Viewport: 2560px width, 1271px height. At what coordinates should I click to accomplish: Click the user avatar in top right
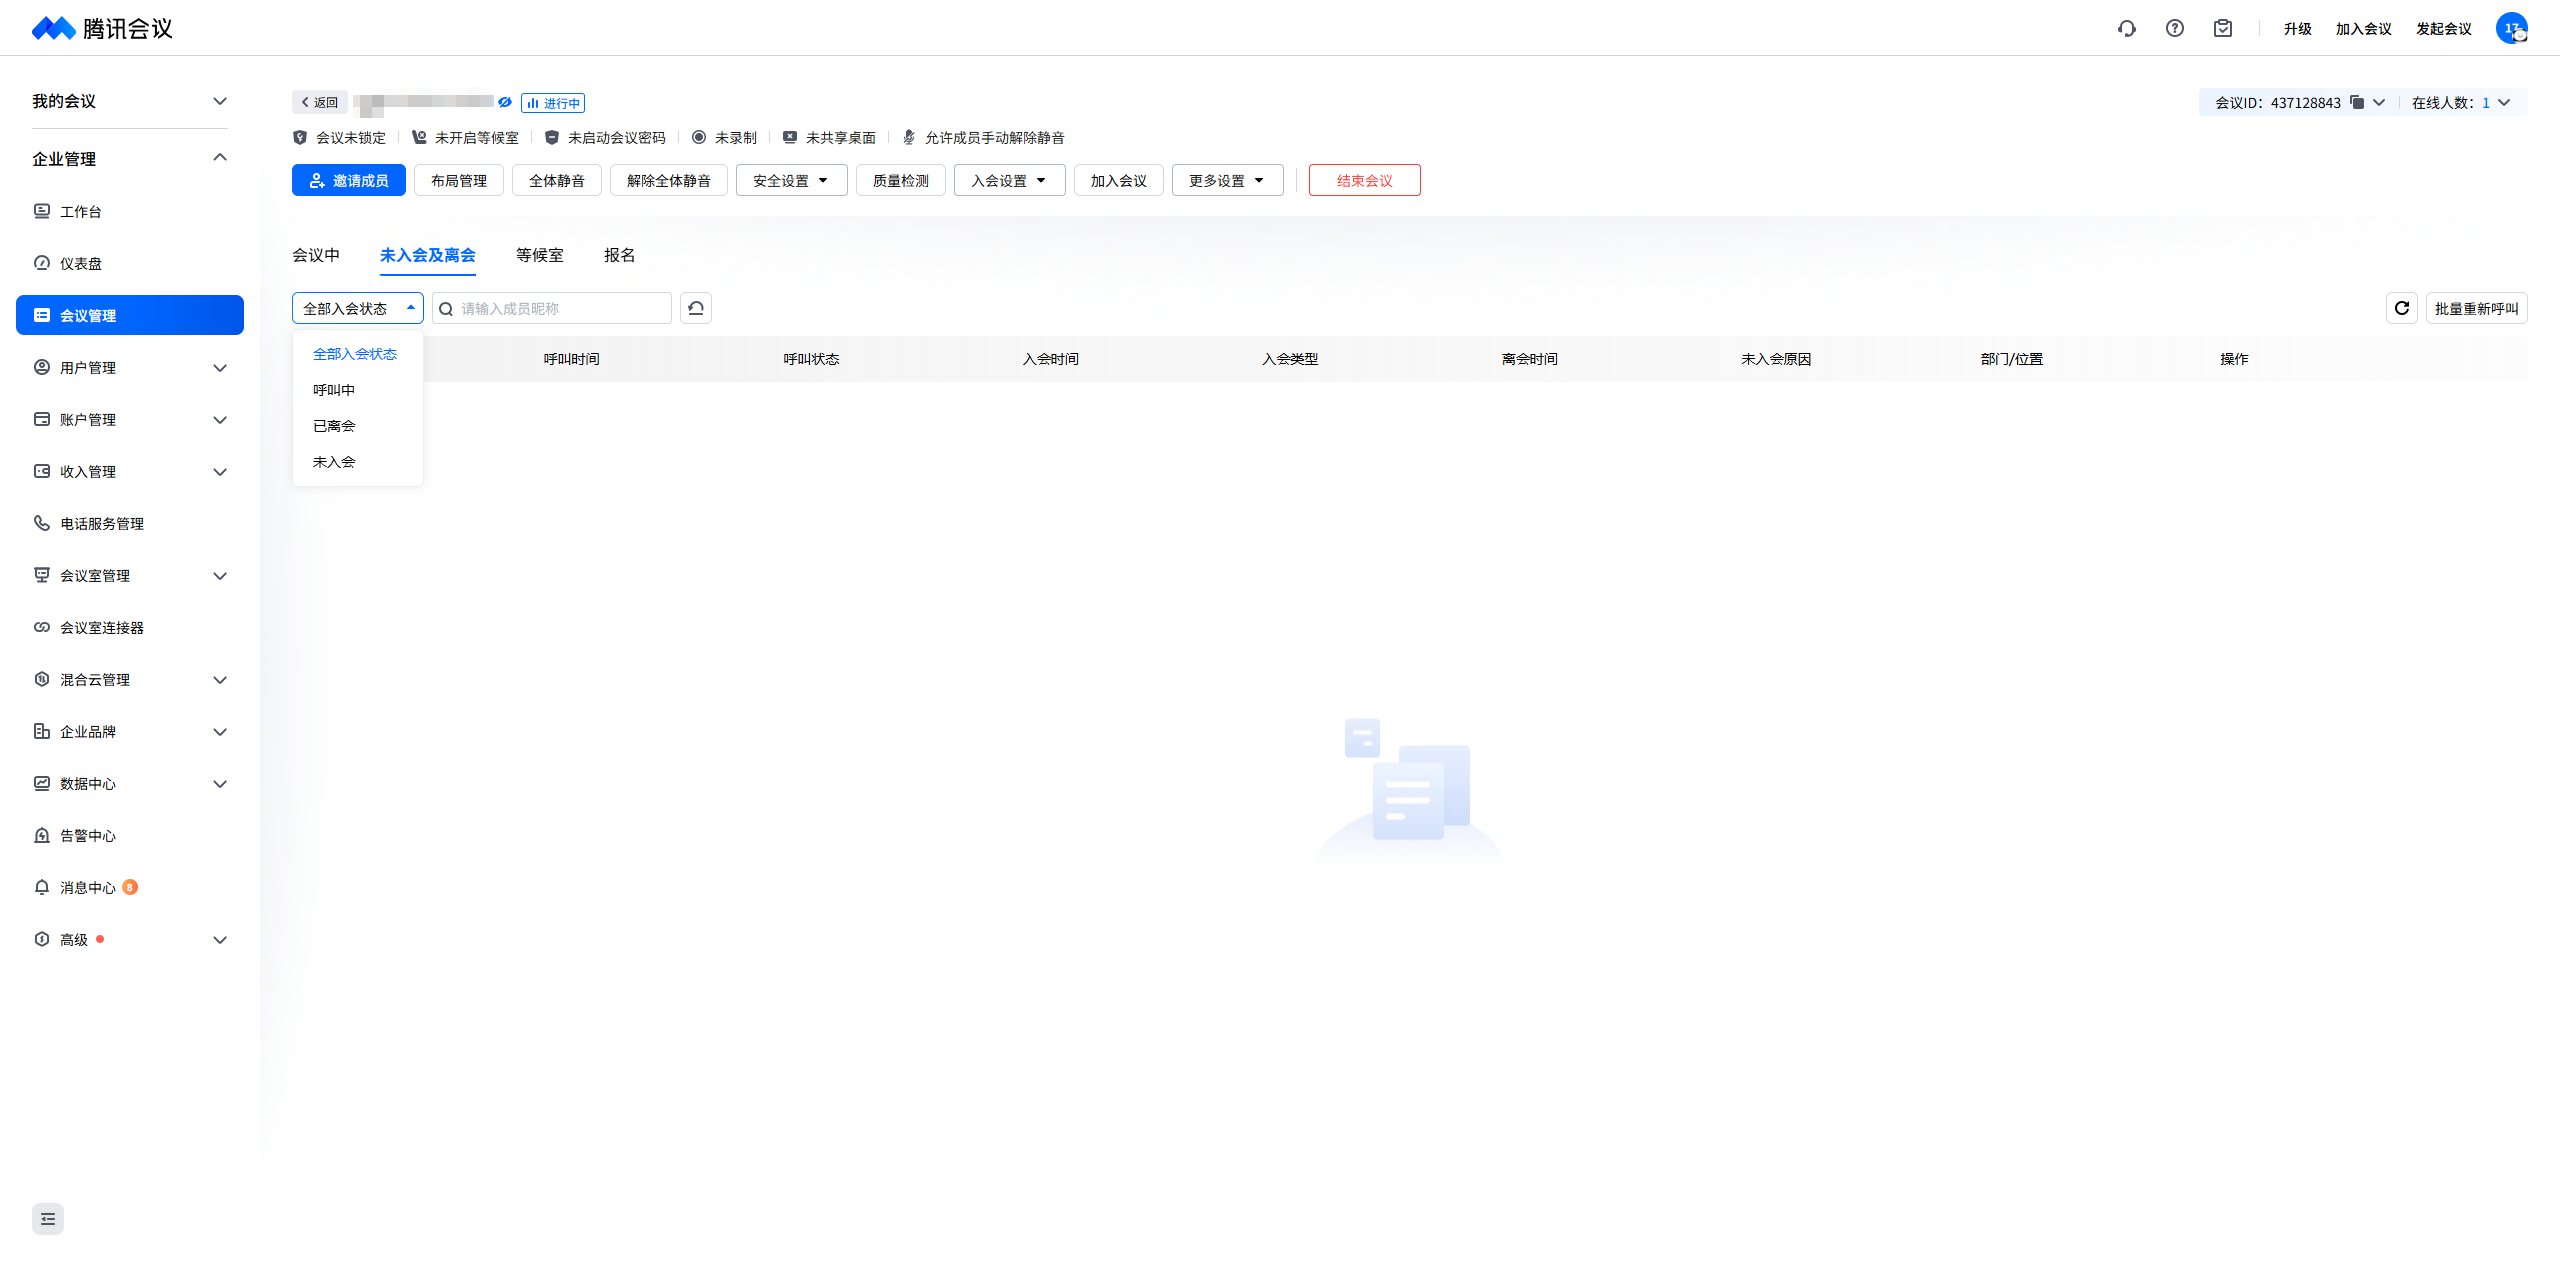2511,29
